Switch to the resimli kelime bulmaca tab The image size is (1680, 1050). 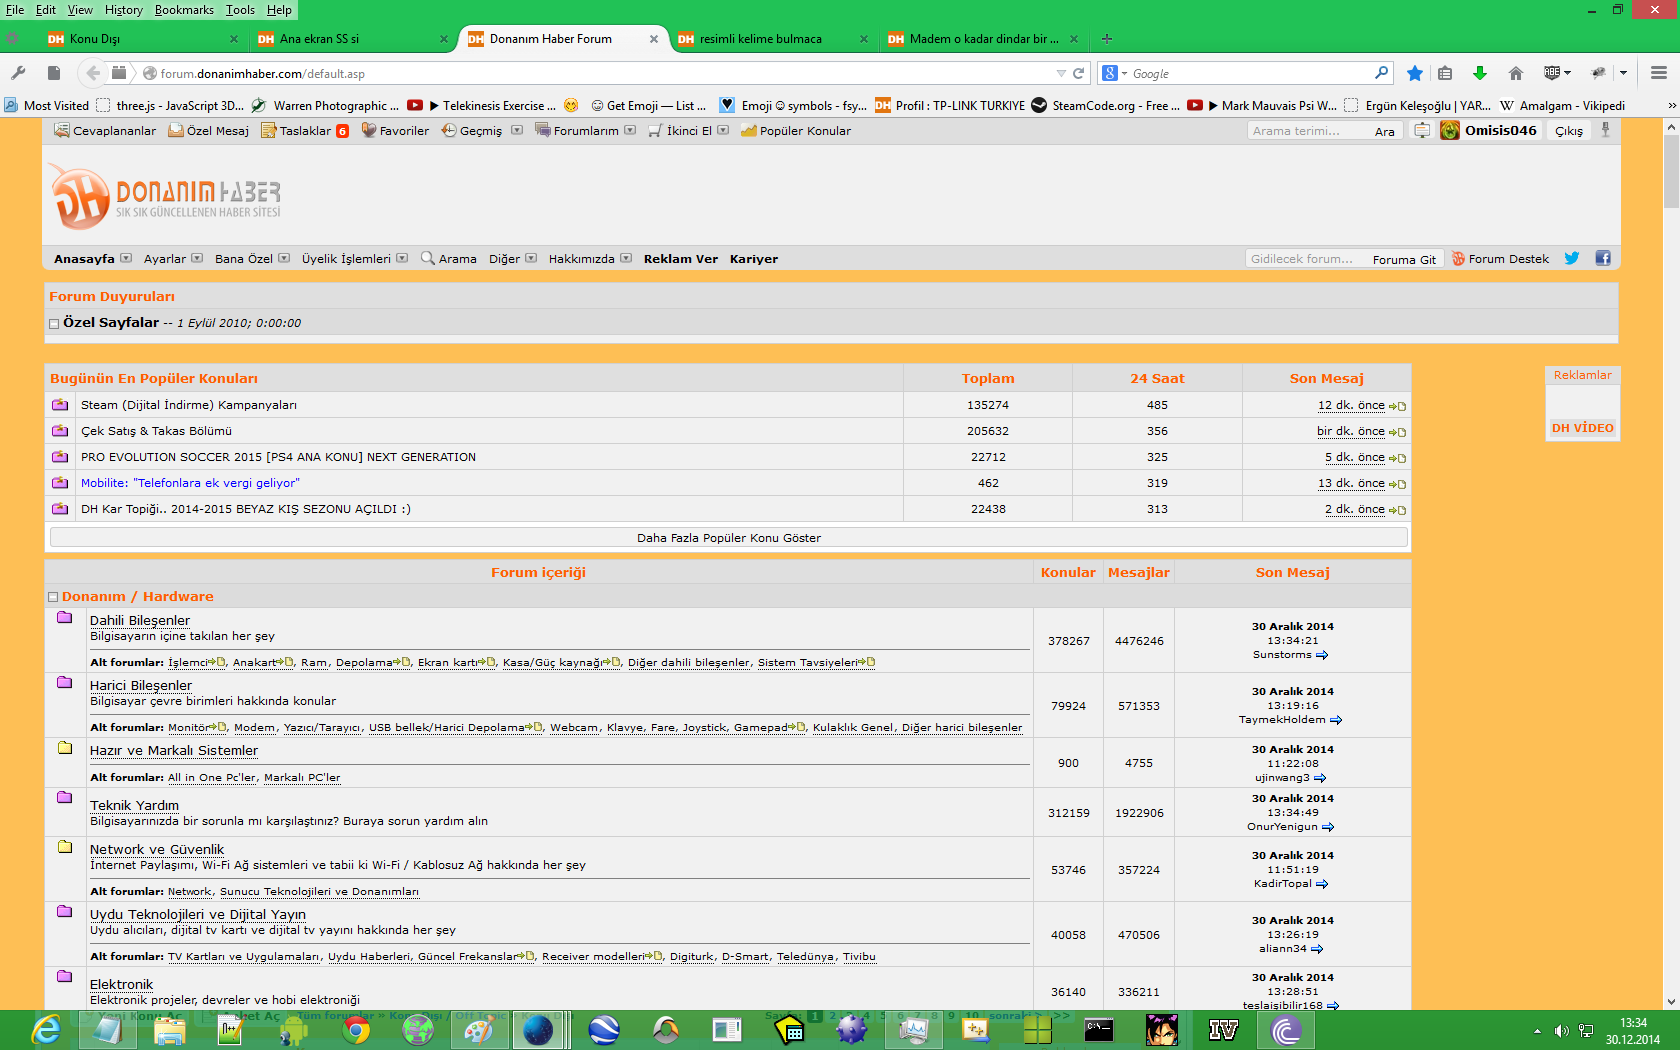click(x=772, y=39)
